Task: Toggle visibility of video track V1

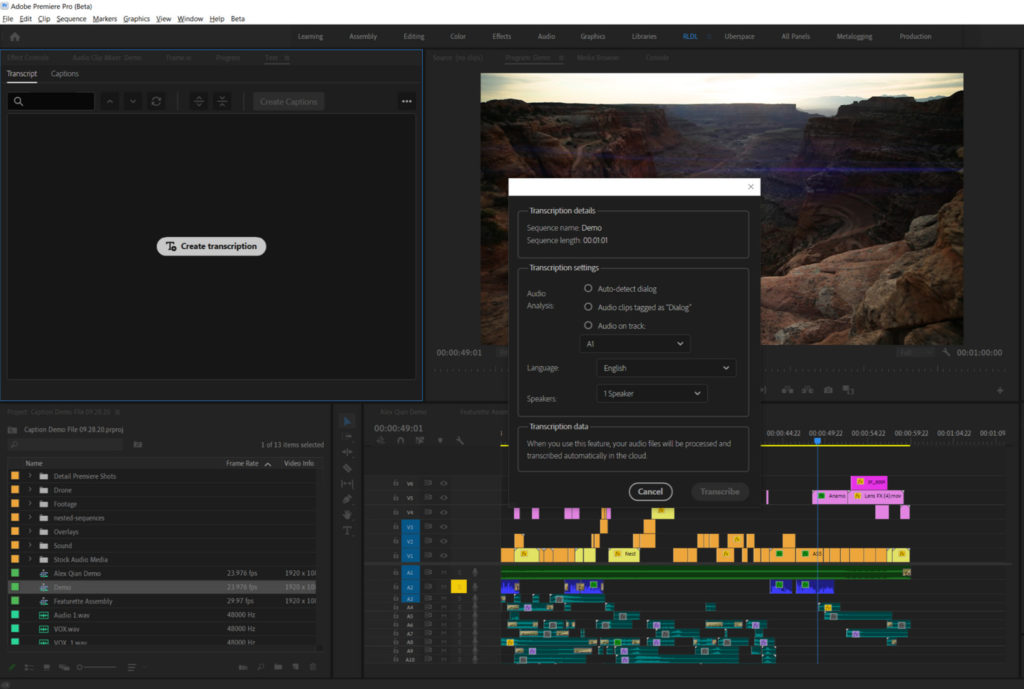Action: point(444,555)
